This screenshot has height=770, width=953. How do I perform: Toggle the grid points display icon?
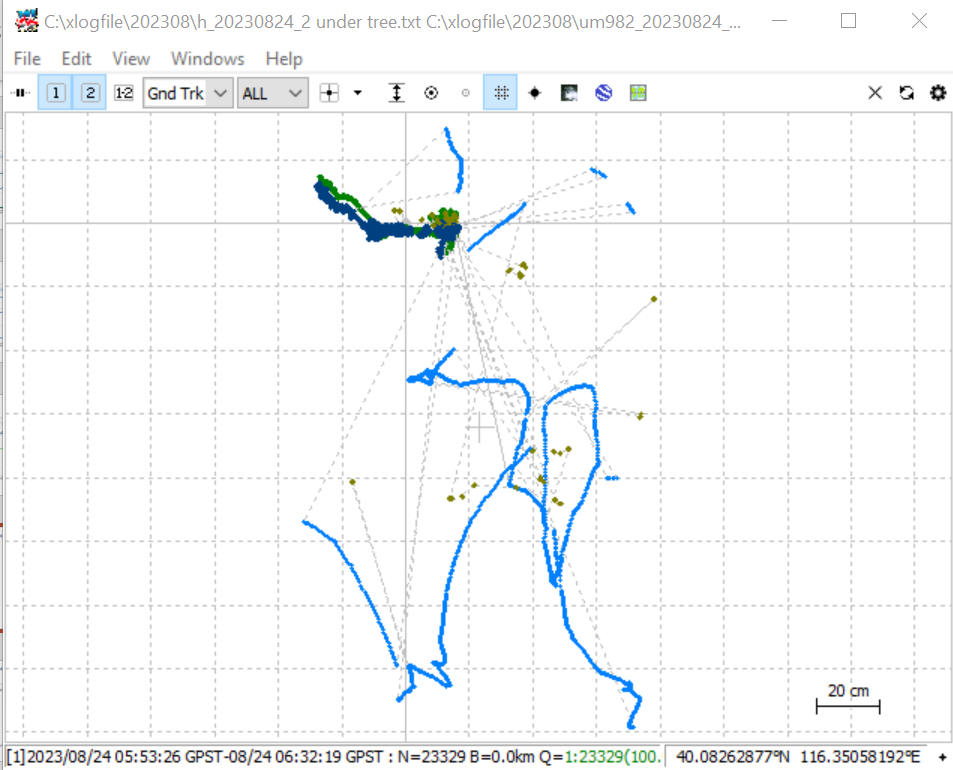pos(500,93)
